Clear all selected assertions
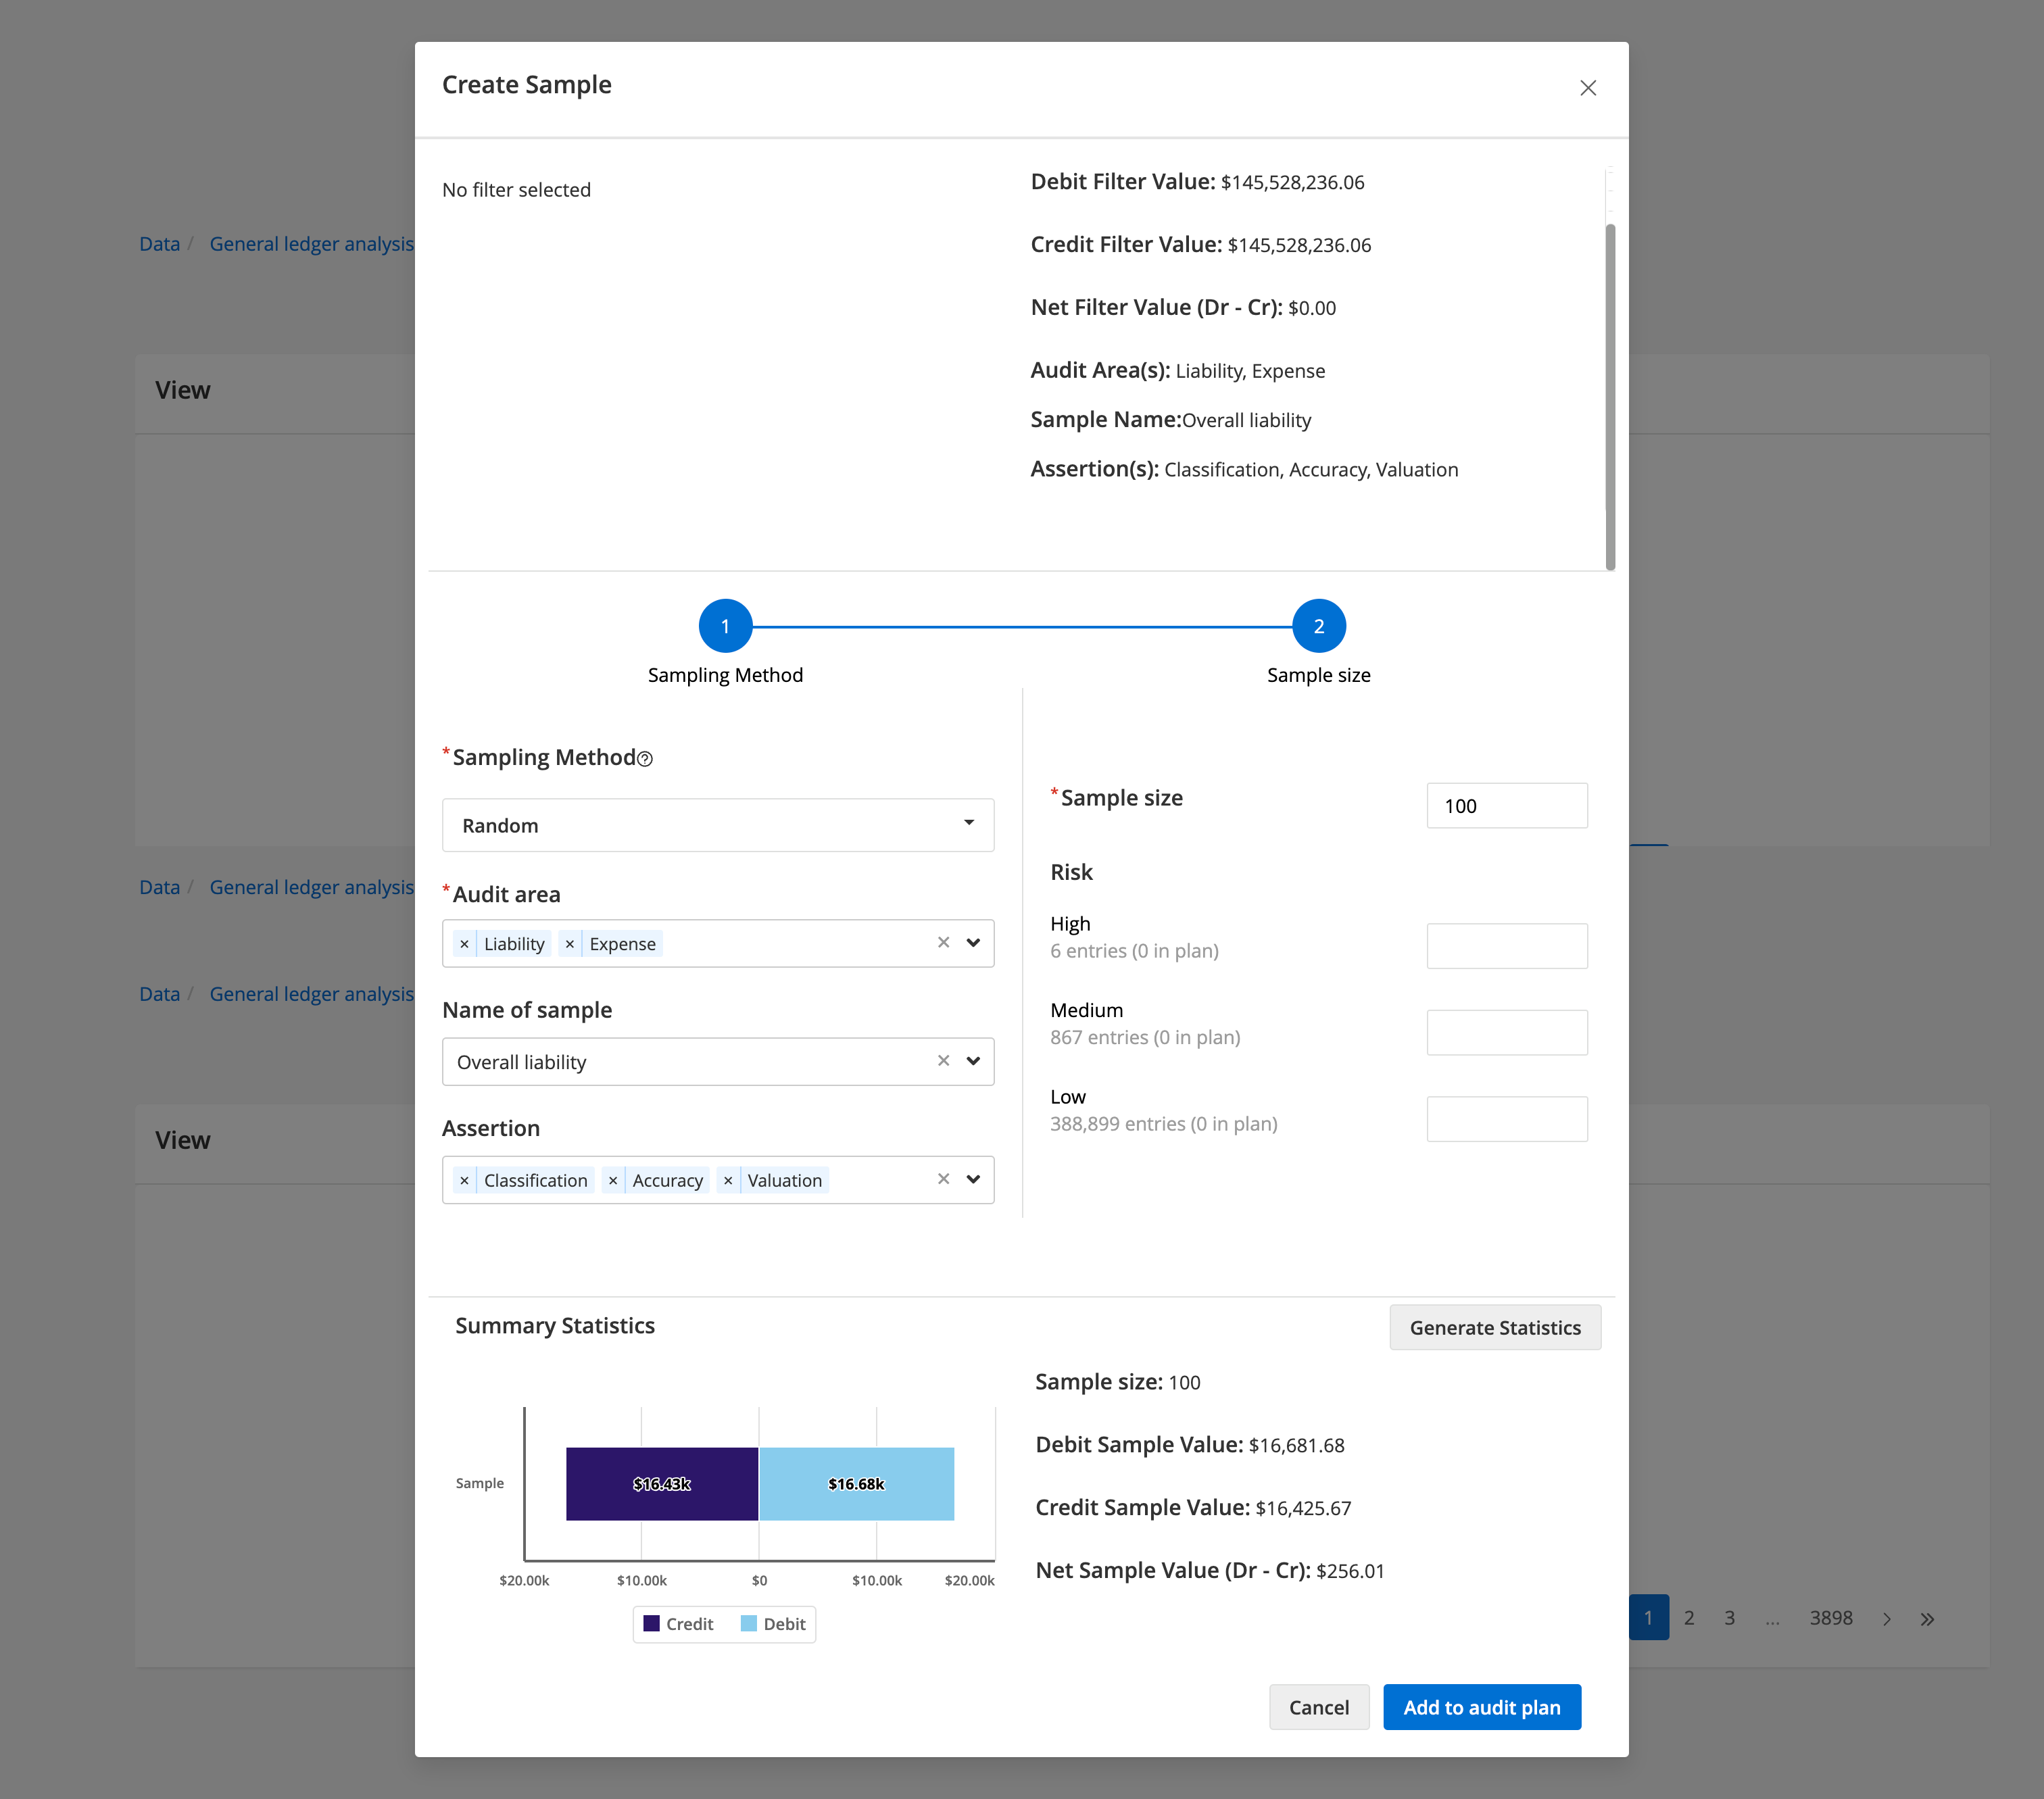Image resolution: width=2044 pixels, height=1799 pixels. (943, 1180)
